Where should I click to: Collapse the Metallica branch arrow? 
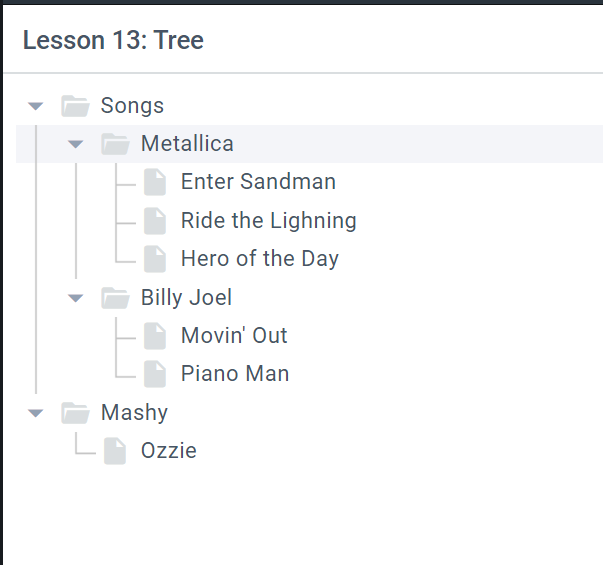click(76, 144)
